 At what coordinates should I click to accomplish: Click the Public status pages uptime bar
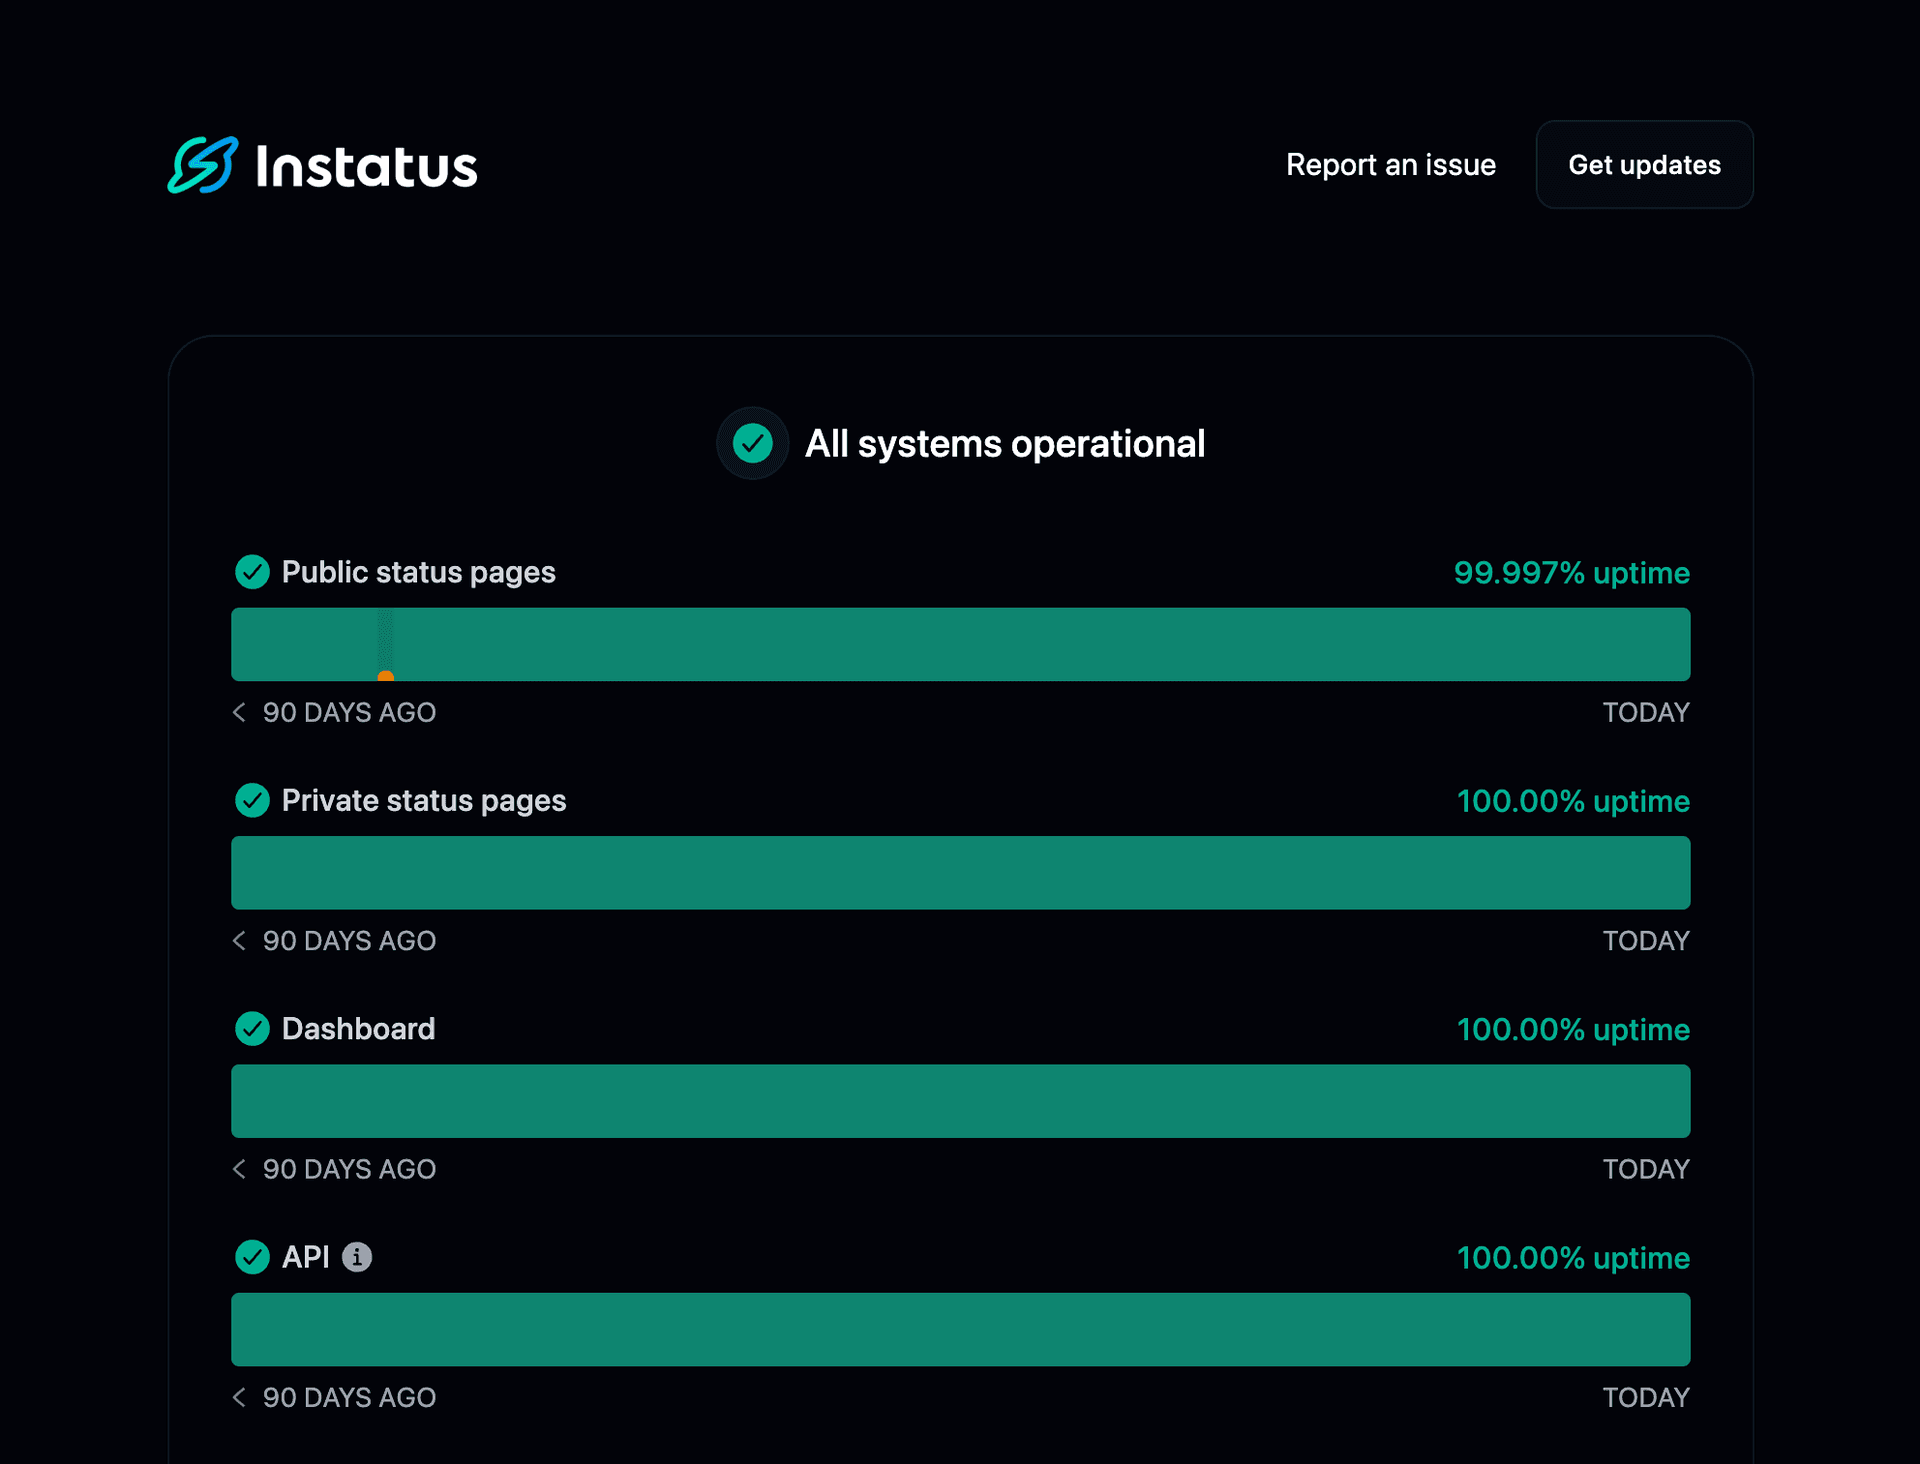click(960, 644)
